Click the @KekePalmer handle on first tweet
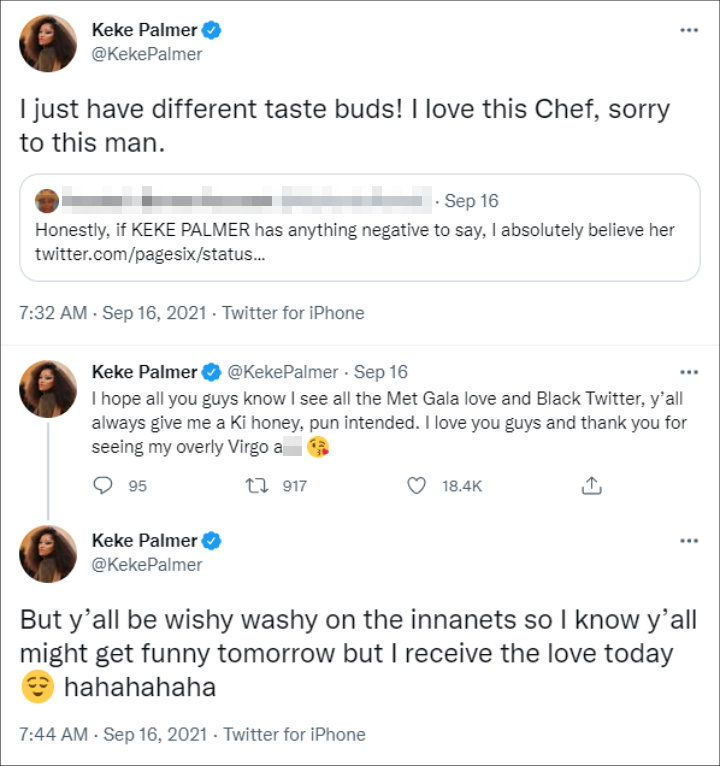 [147, 55]
